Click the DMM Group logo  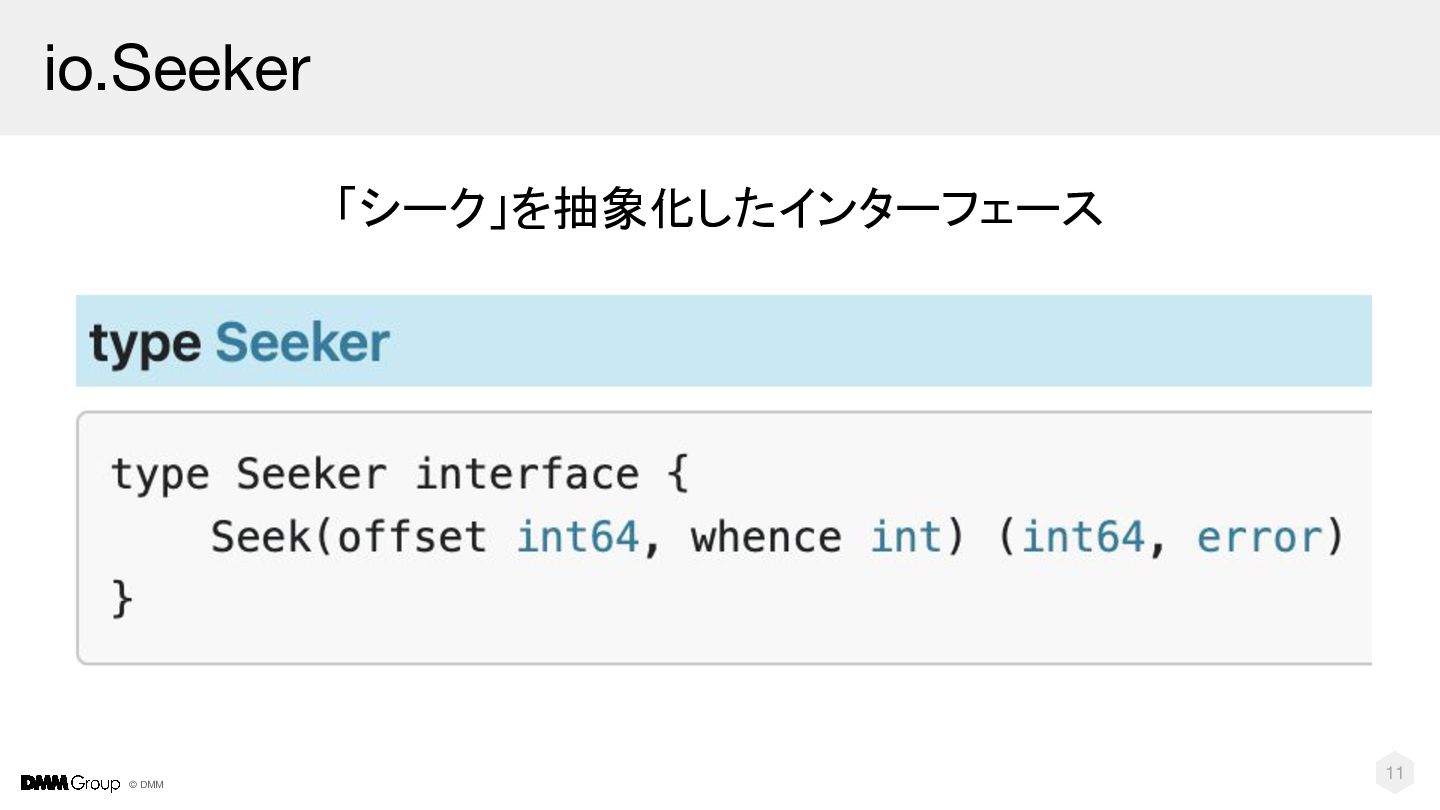[x=70, y=783]
